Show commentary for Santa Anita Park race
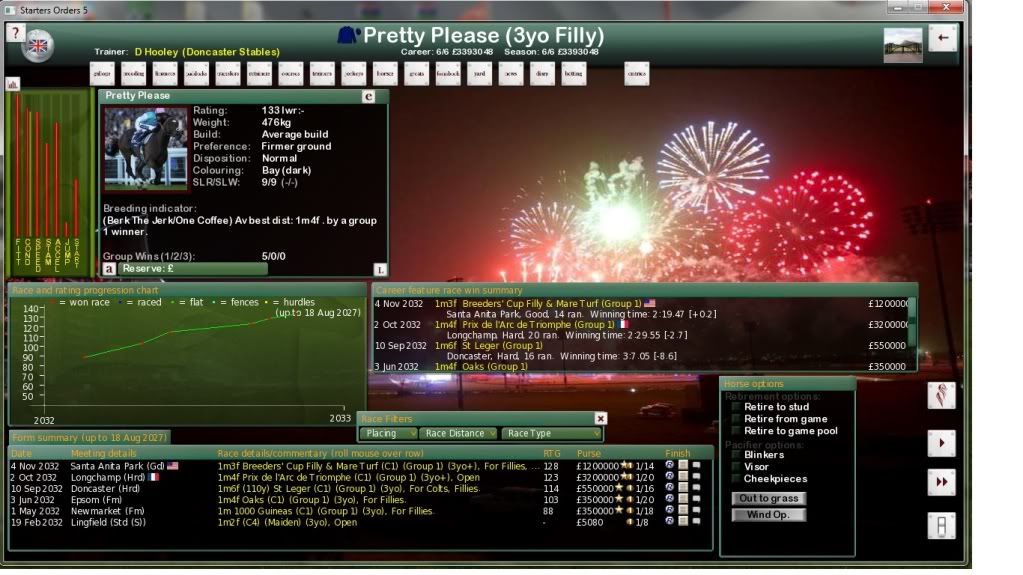 pyautogui.click(x=697, y=465)
